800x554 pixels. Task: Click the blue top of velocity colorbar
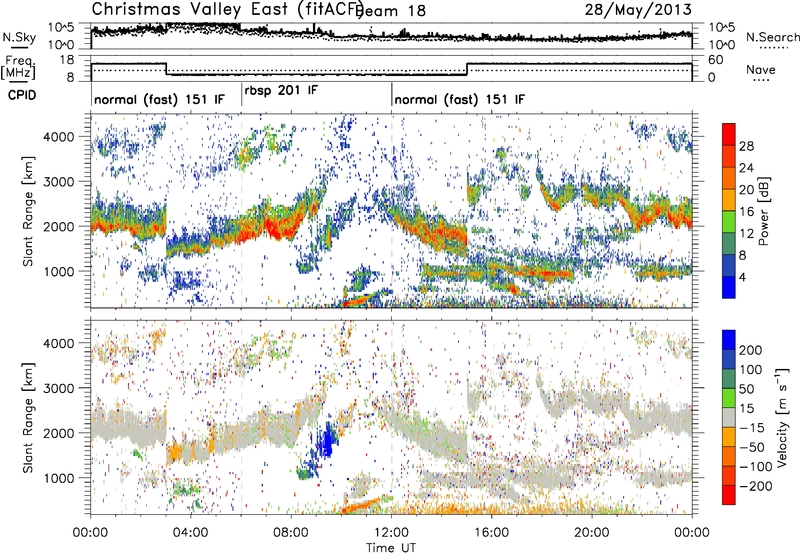point(729,340)
